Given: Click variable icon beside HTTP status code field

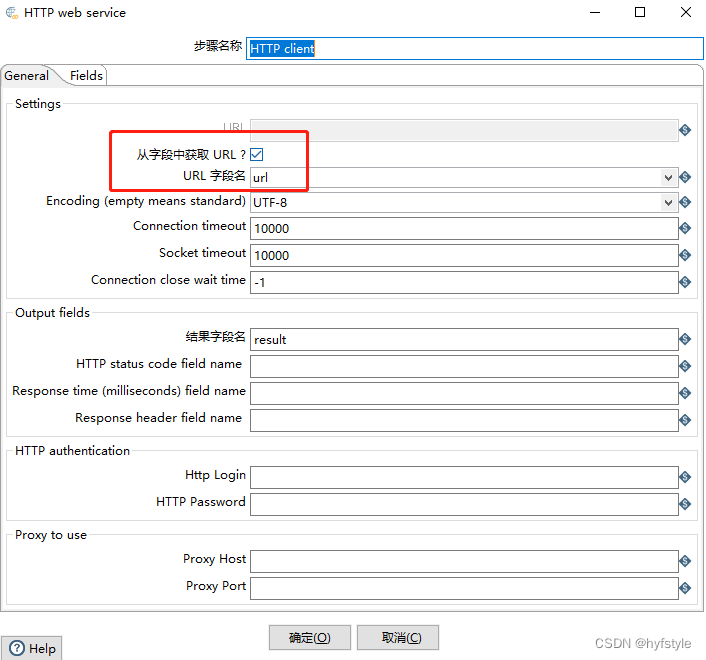Looking at the screenshot, I should tap(685, 366).
